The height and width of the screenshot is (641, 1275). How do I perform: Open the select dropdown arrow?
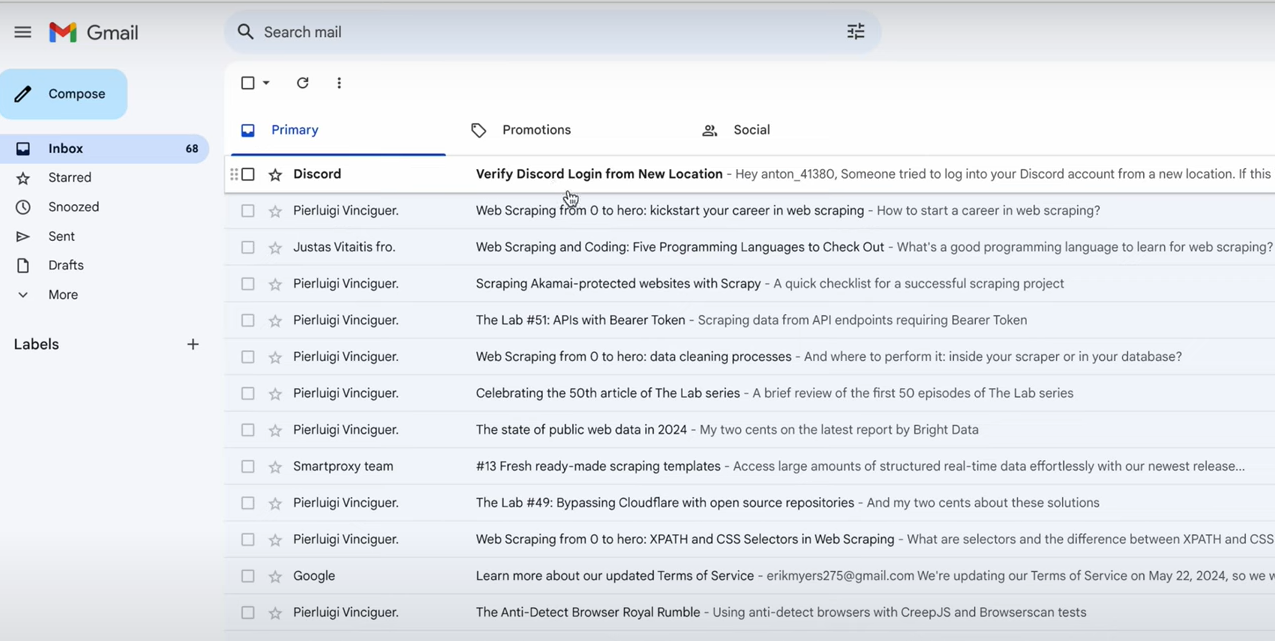[x=266, y=83]
